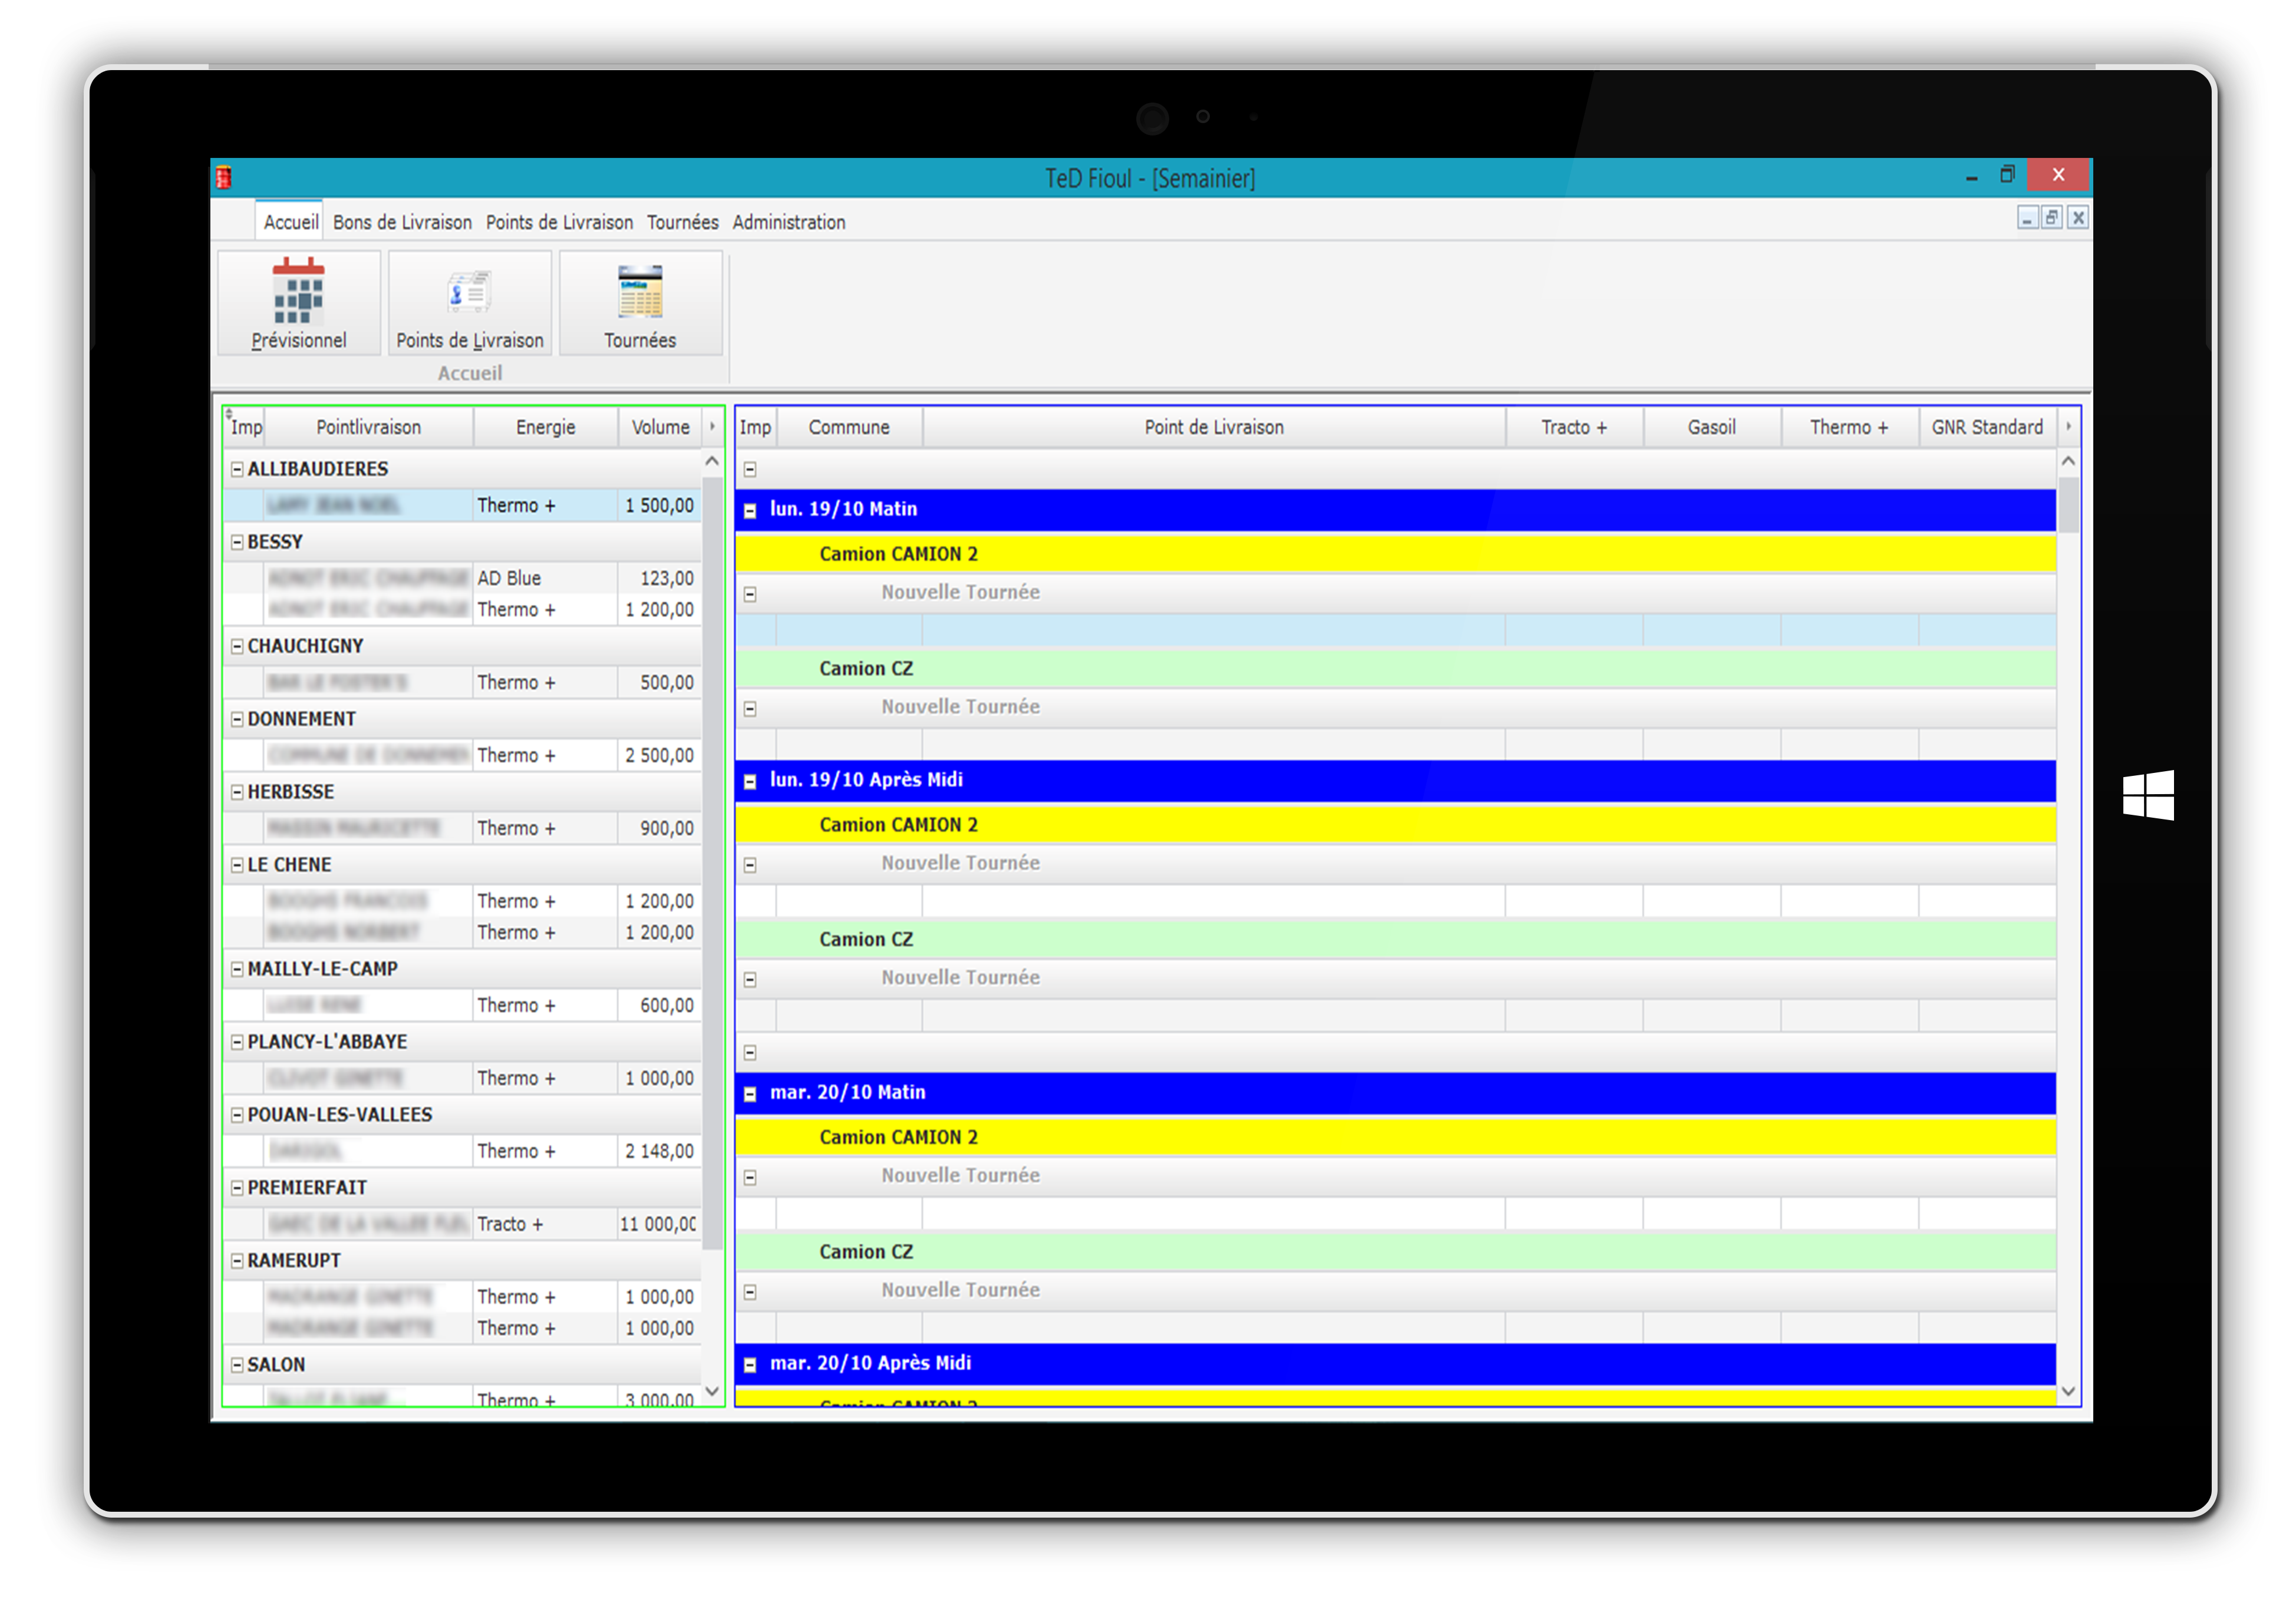Collapse the ALLIBAUDIERES group

[237, 469]
